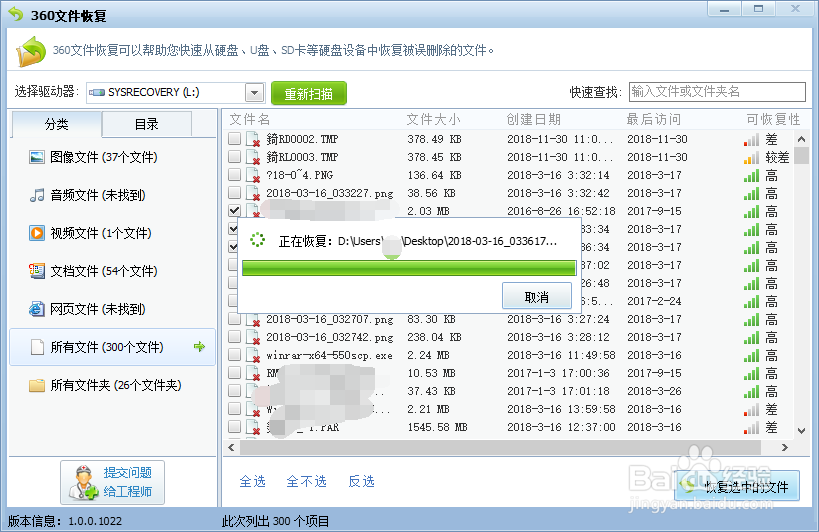819x532 pixels.
Task: Click the file name winrar-x64-550scp.exe
Action: (329, 356)
